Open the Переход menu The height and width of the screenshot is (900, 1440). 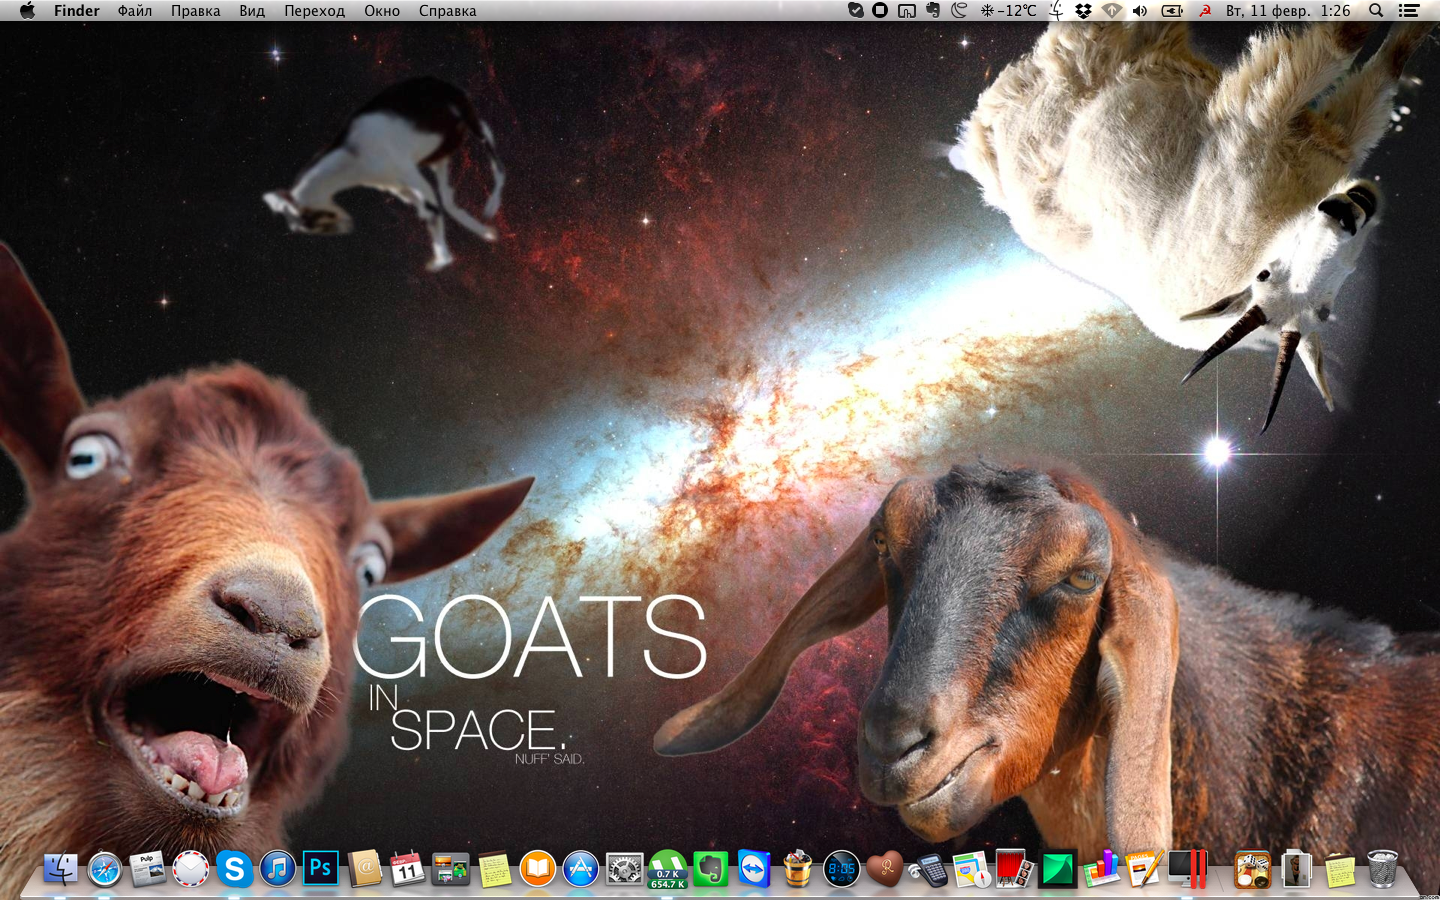[314, 11]
